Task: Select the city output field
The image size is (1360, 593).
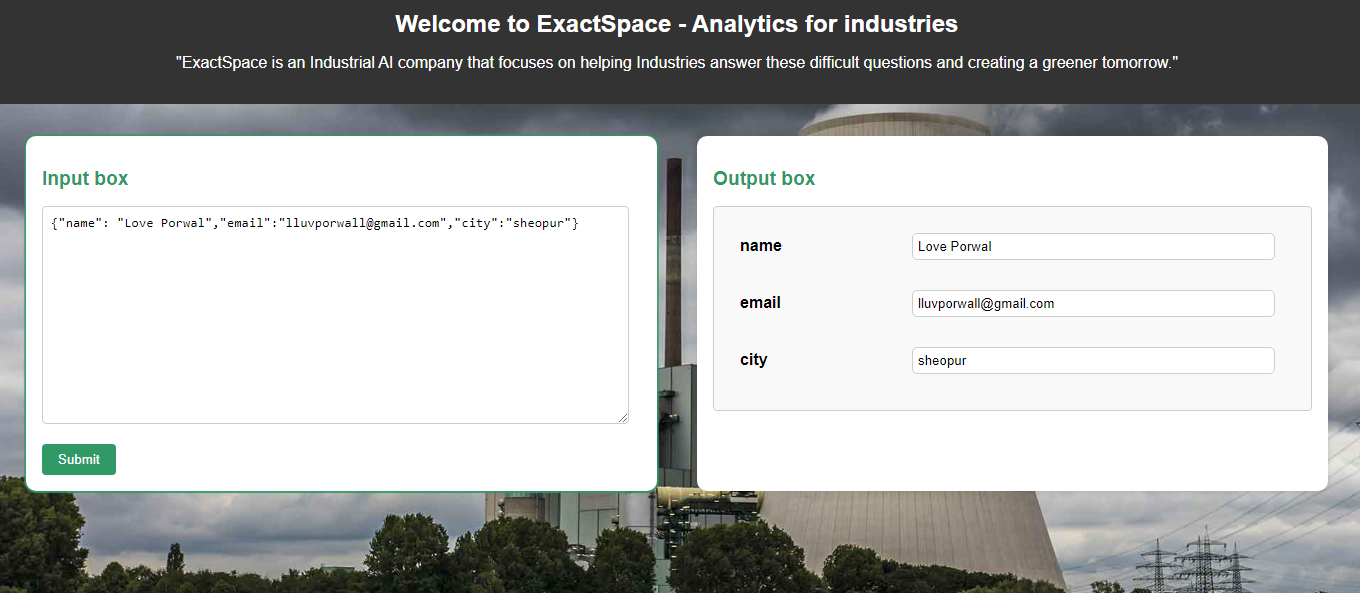Action: 1092,360
